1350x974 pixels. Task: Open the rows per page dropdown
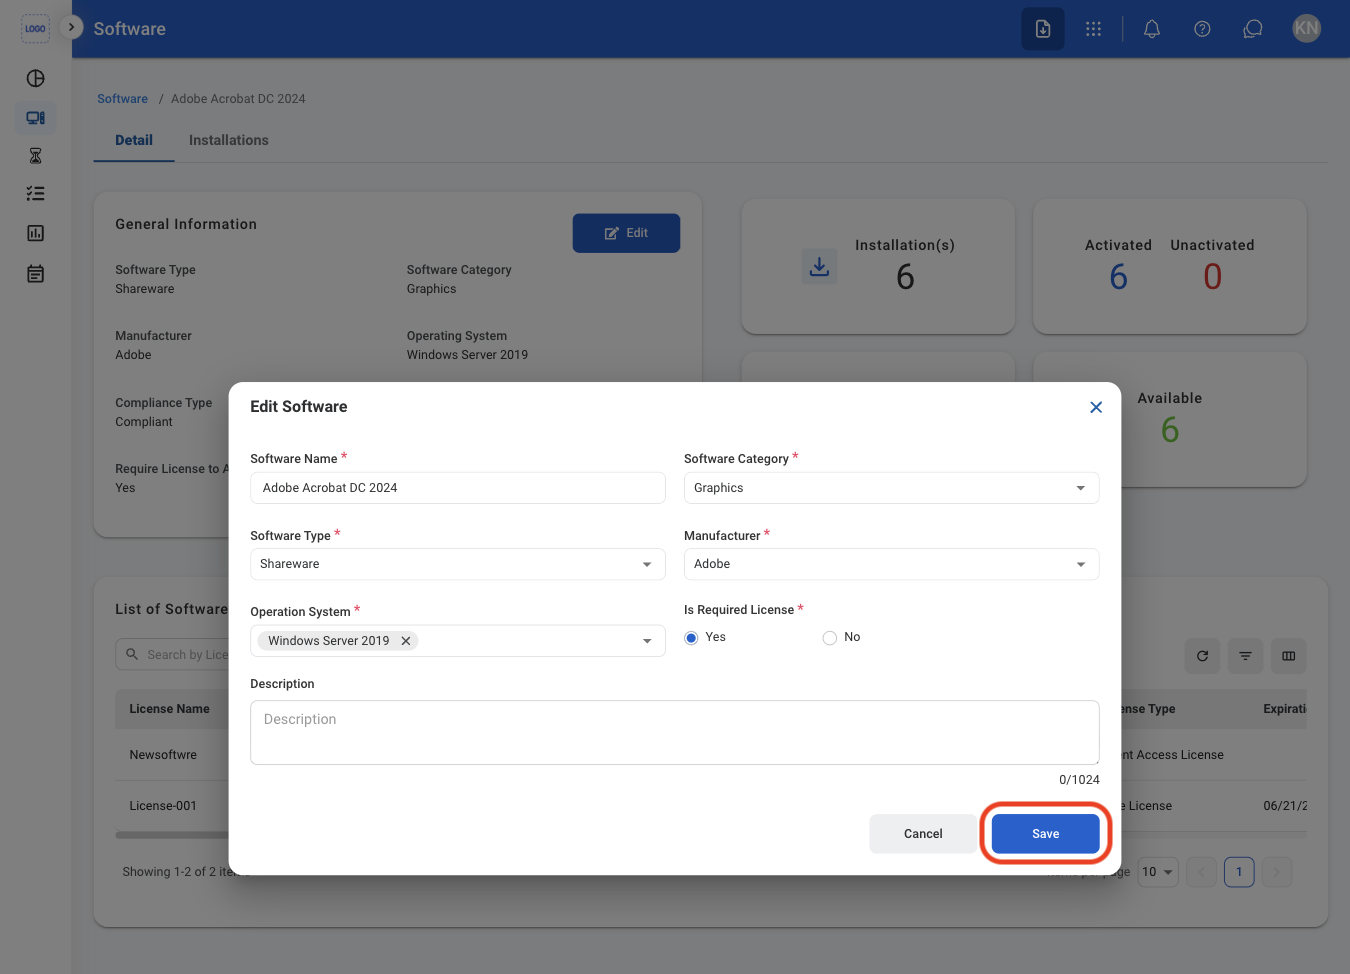(1158, 872)
